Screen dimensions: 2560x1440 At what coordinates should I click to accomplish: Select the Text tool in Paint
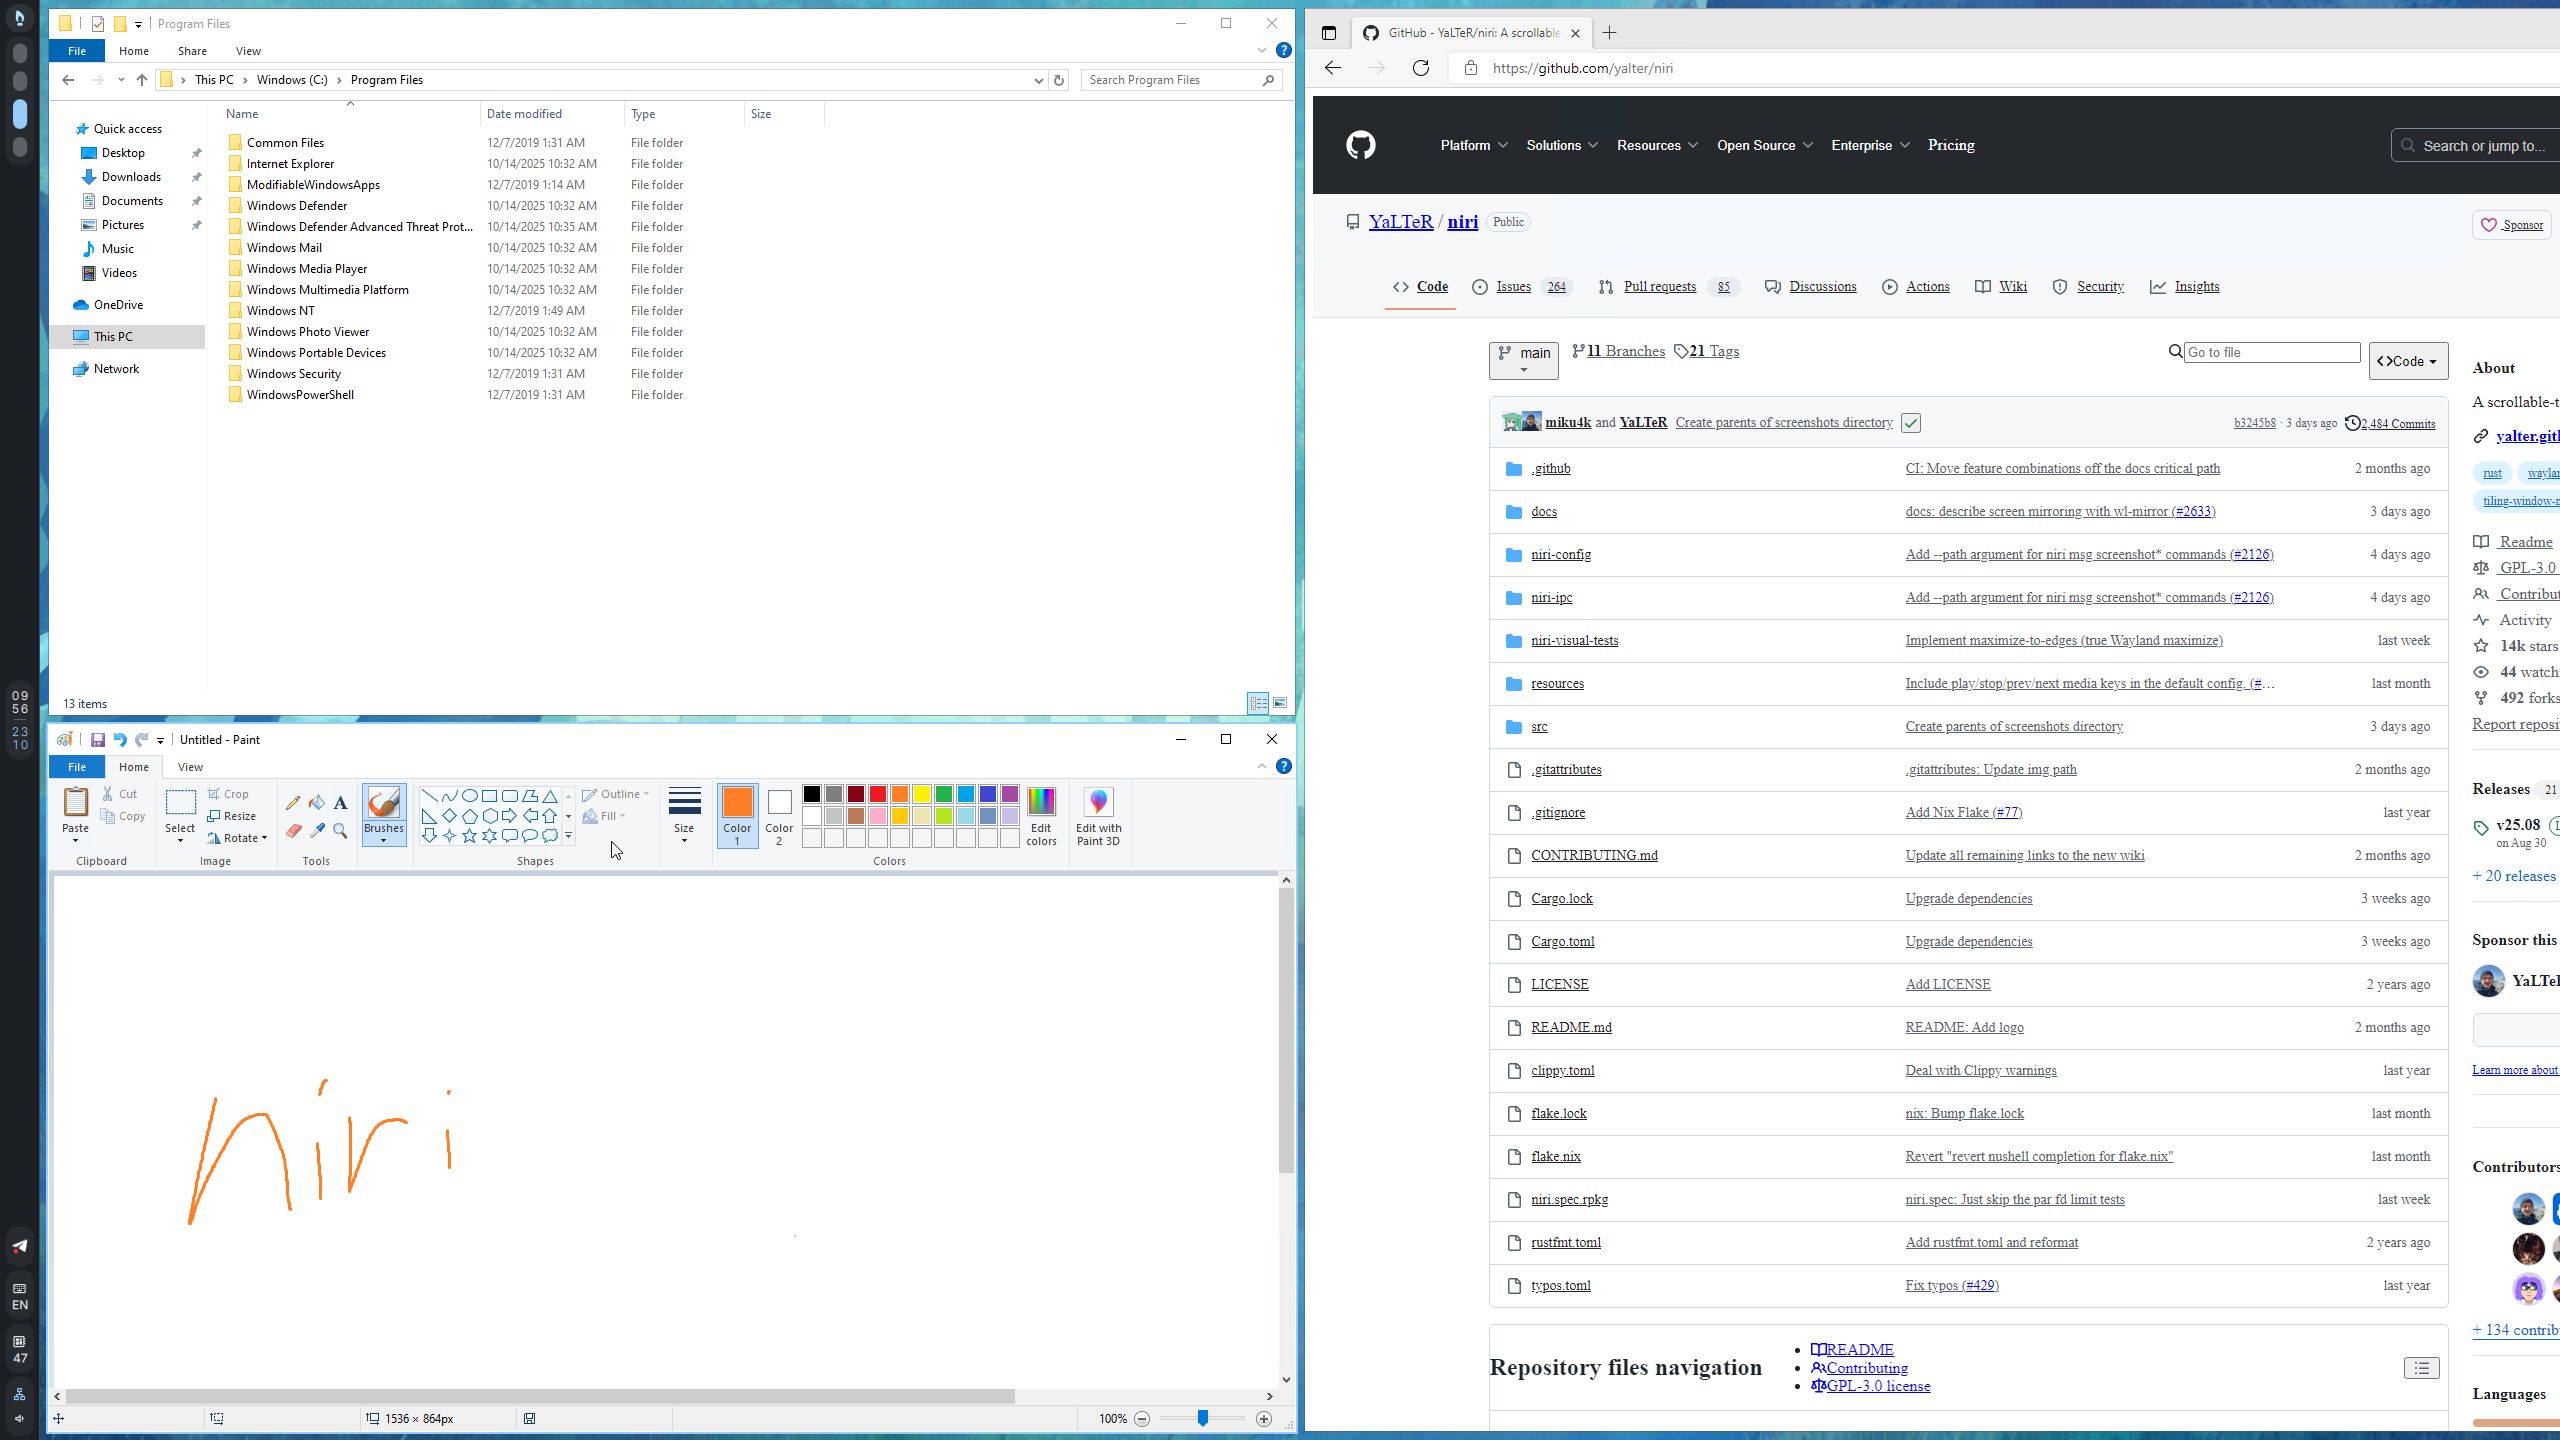[340, 802]
